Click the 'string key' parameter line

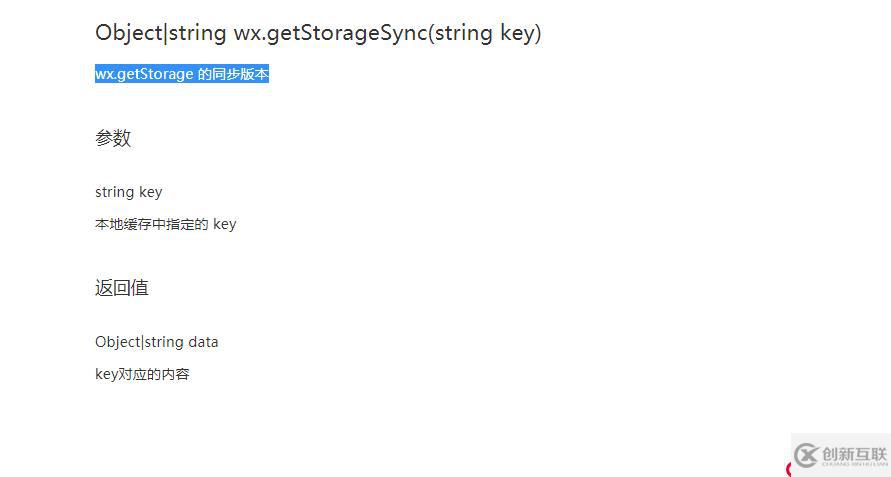click(x=128, y=192)
